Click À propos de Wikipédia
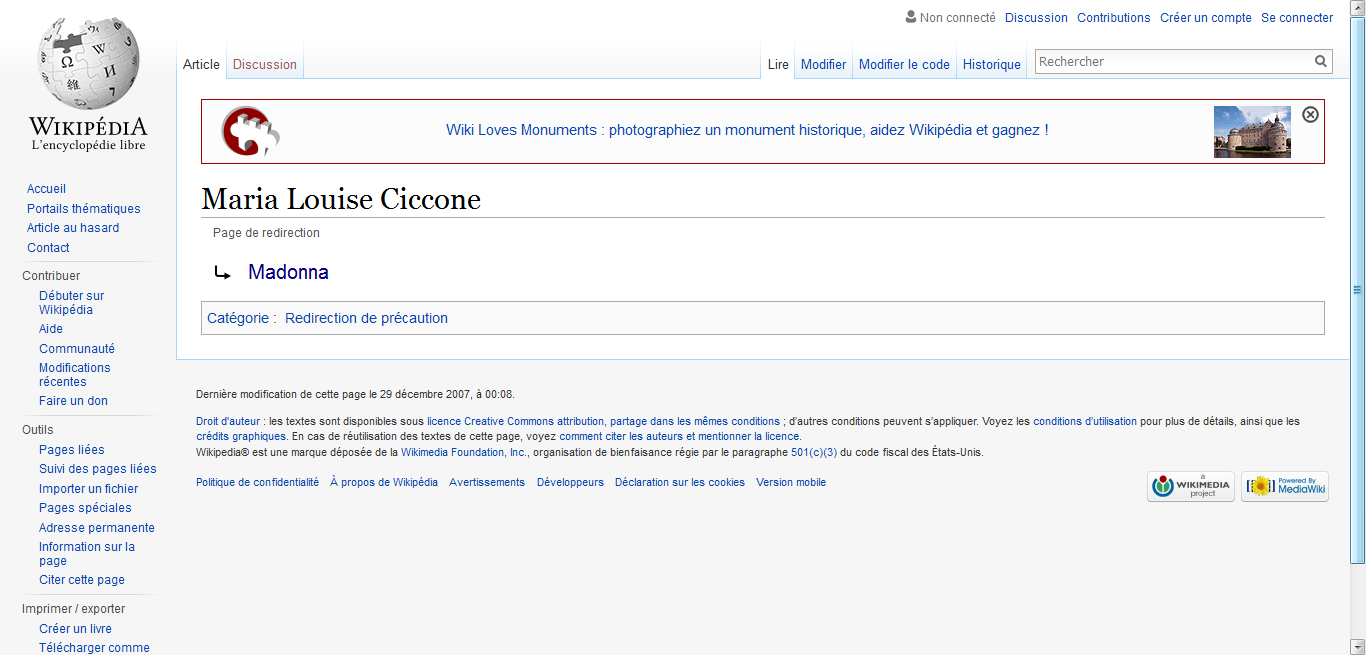The width and height of the screenshot is (1366, 655). click(384, 482)
